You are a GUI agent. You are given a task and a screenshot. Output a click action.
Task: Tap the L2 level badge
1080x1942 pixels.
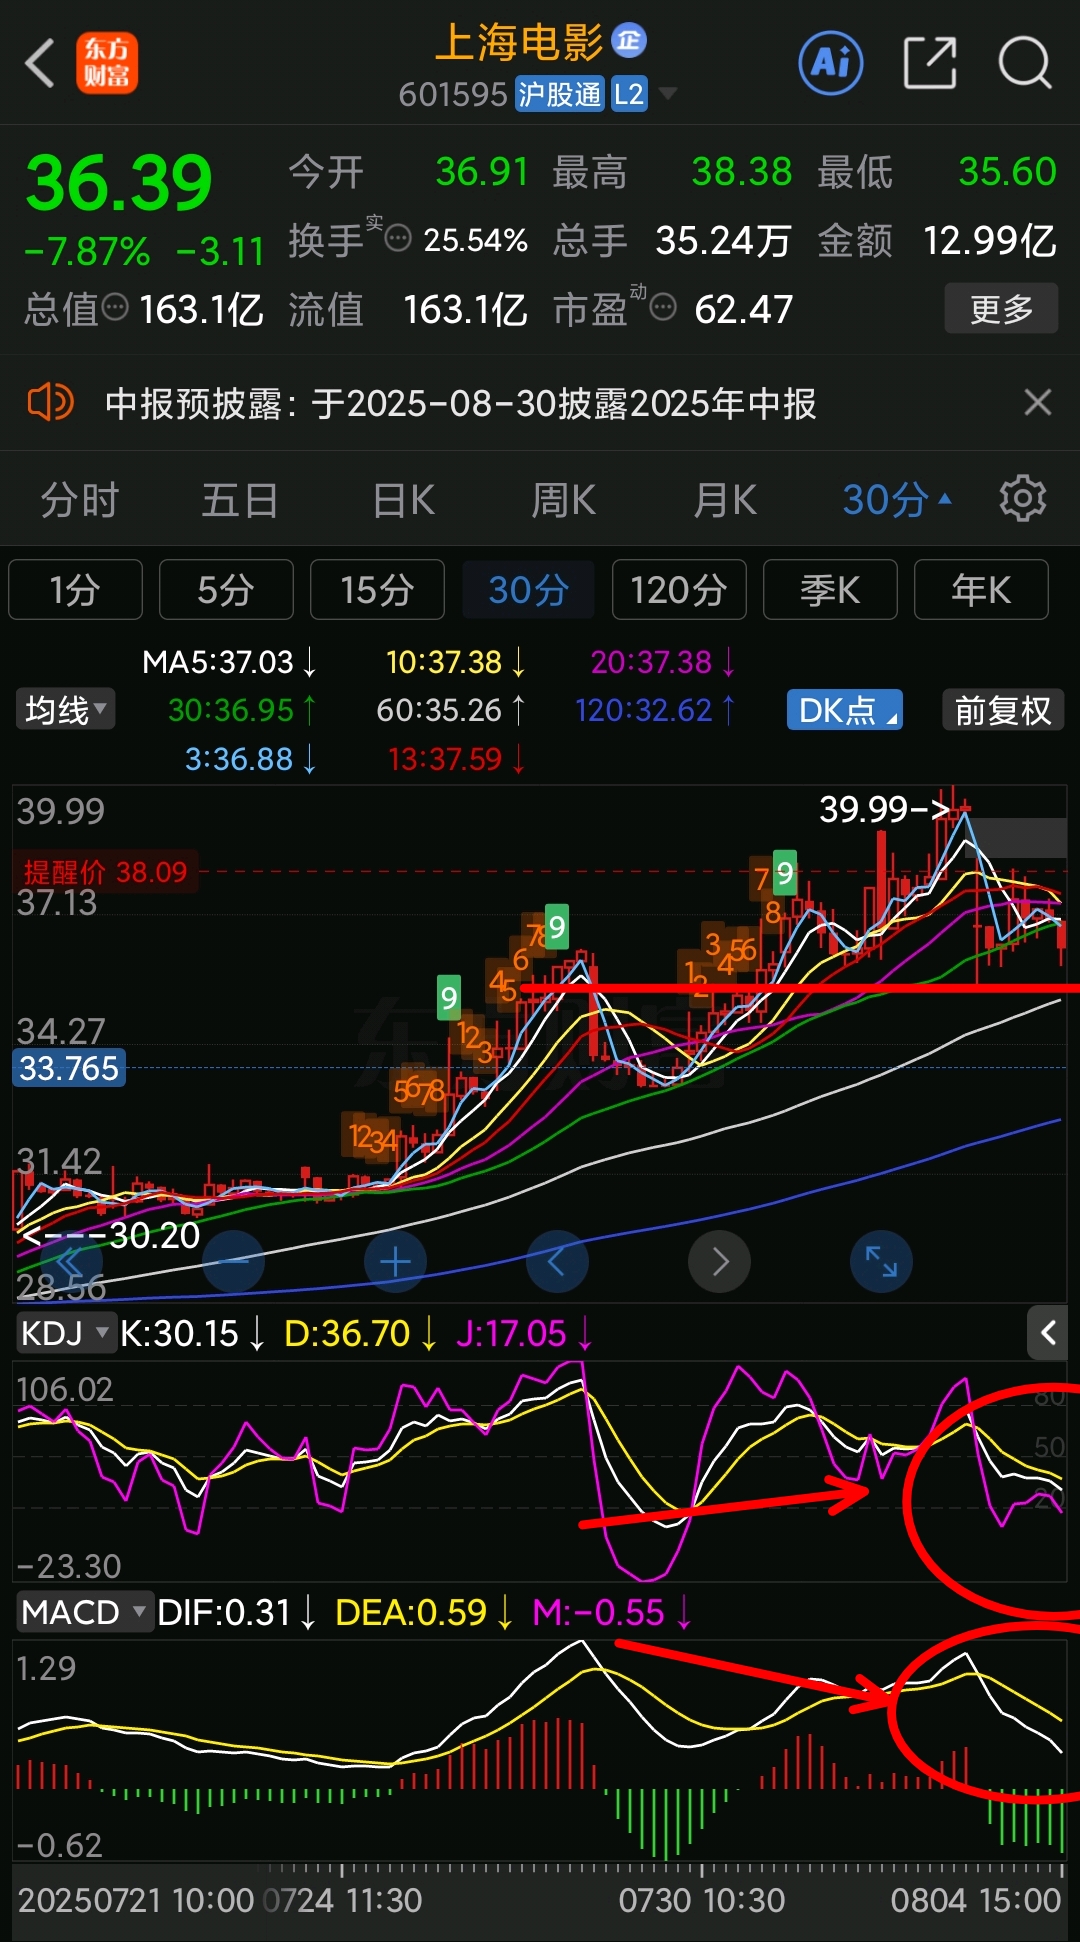tap(629, 94)
